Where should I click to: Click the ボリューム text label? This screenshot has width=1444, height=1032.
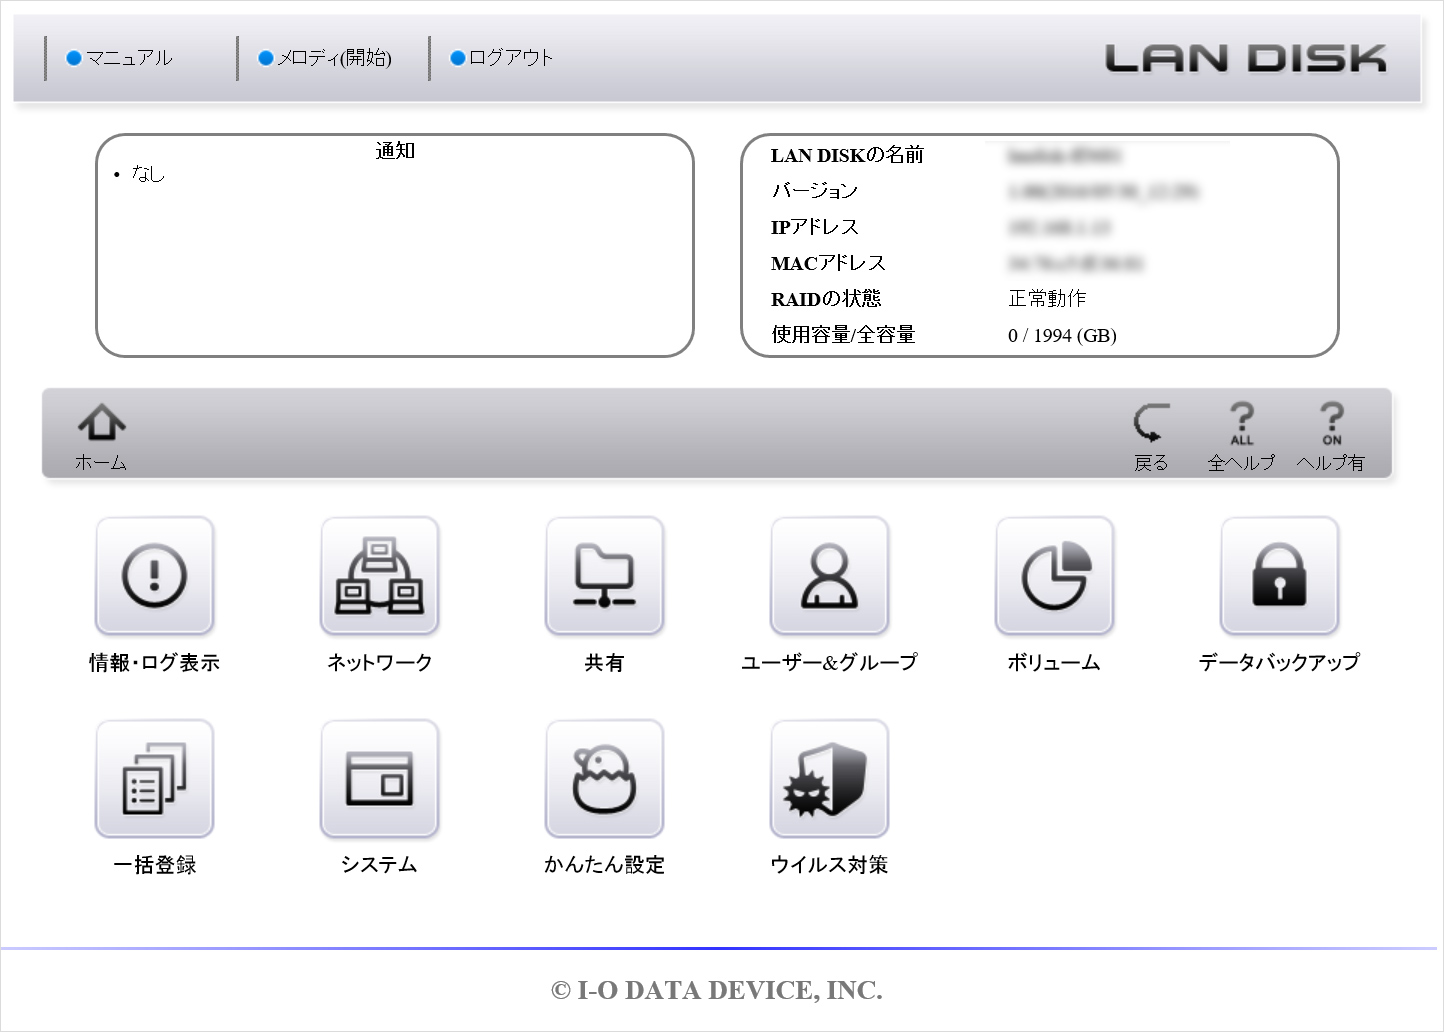1054,662
